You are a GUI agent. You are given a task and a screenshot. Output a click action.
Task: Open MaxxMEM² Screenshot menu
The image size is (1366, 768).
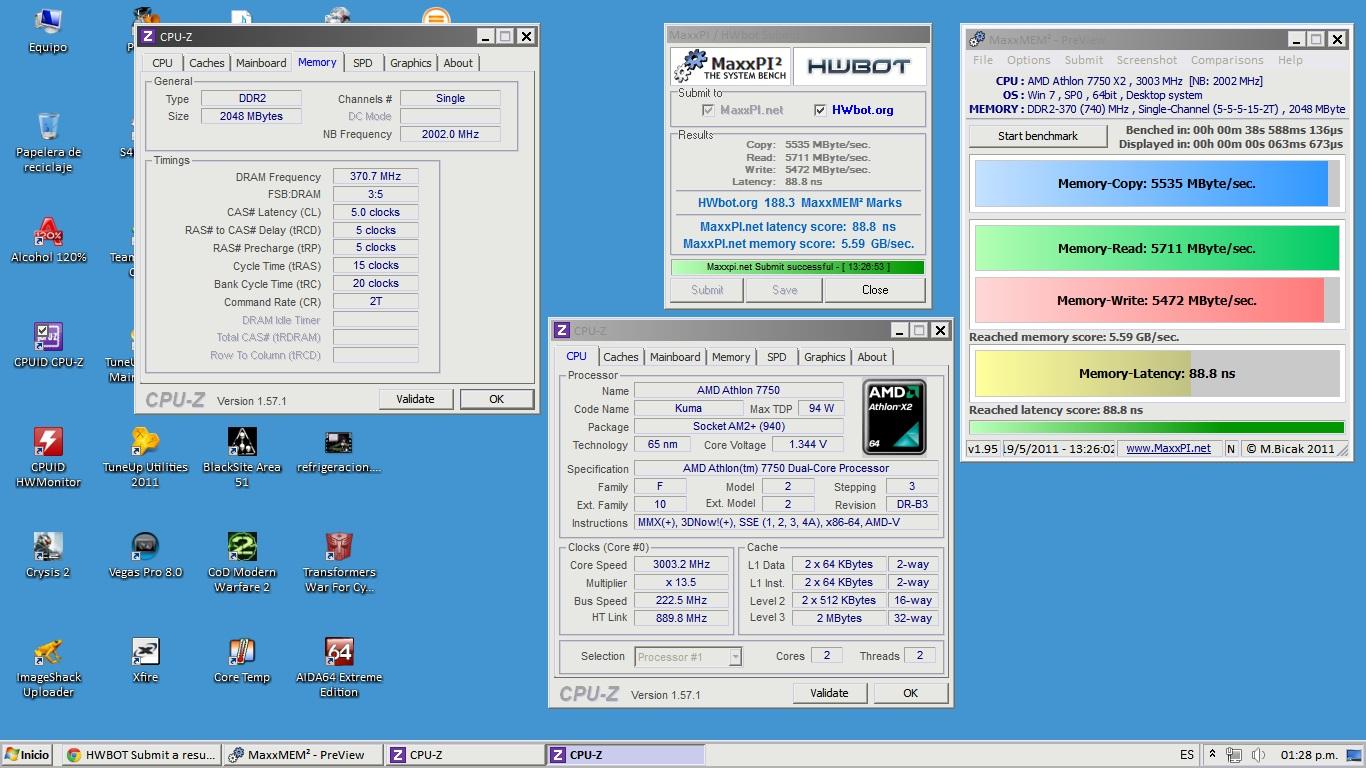pyautogui.click(x=1147, y=60)
